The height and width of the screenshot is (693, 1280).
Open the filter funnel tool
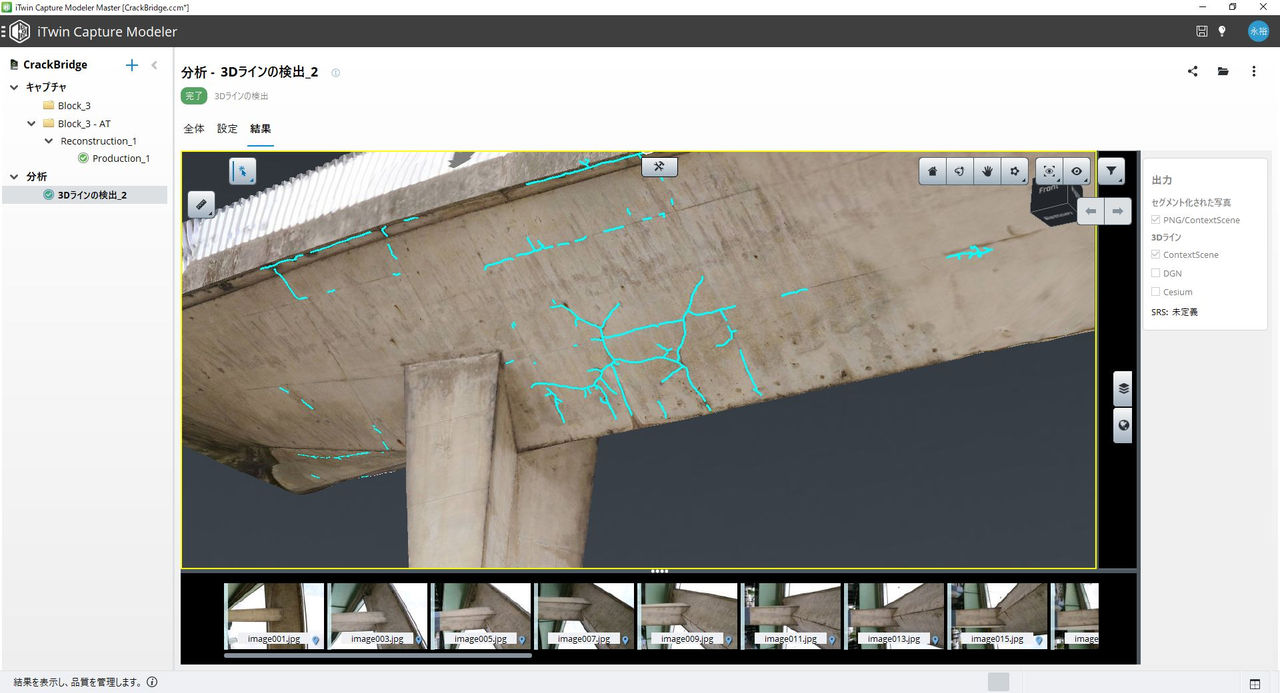coord(1111,171)
